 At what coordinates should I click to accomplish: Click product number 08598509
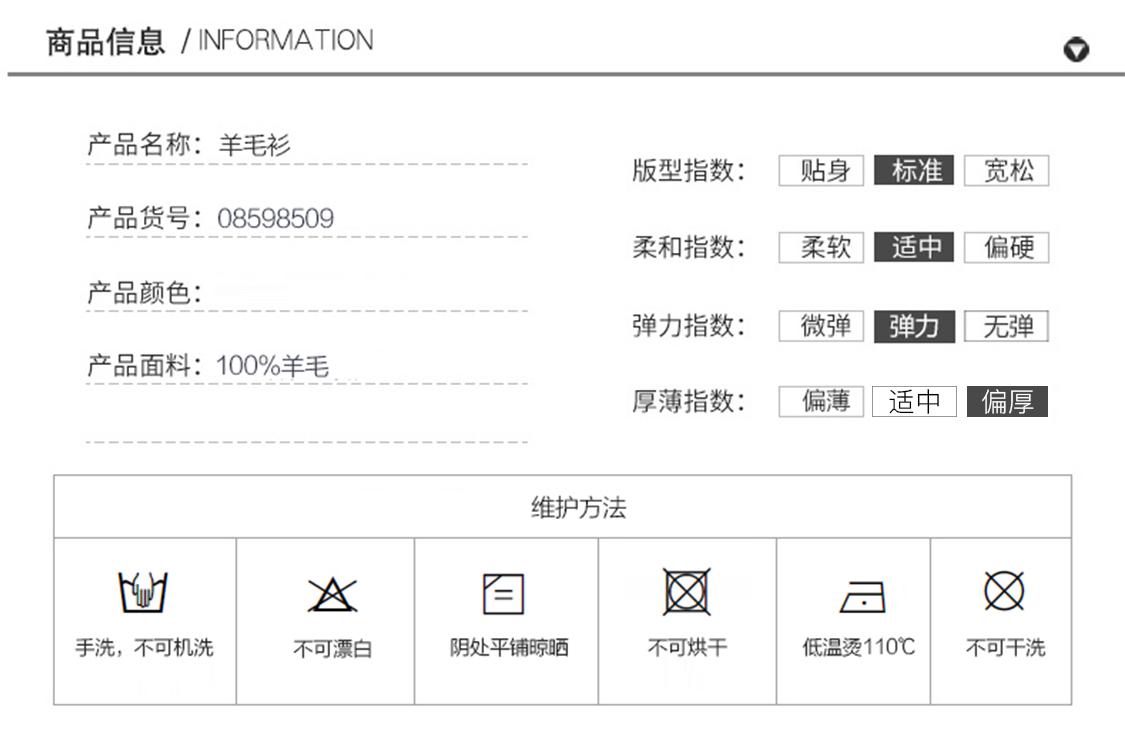point(276,218)
